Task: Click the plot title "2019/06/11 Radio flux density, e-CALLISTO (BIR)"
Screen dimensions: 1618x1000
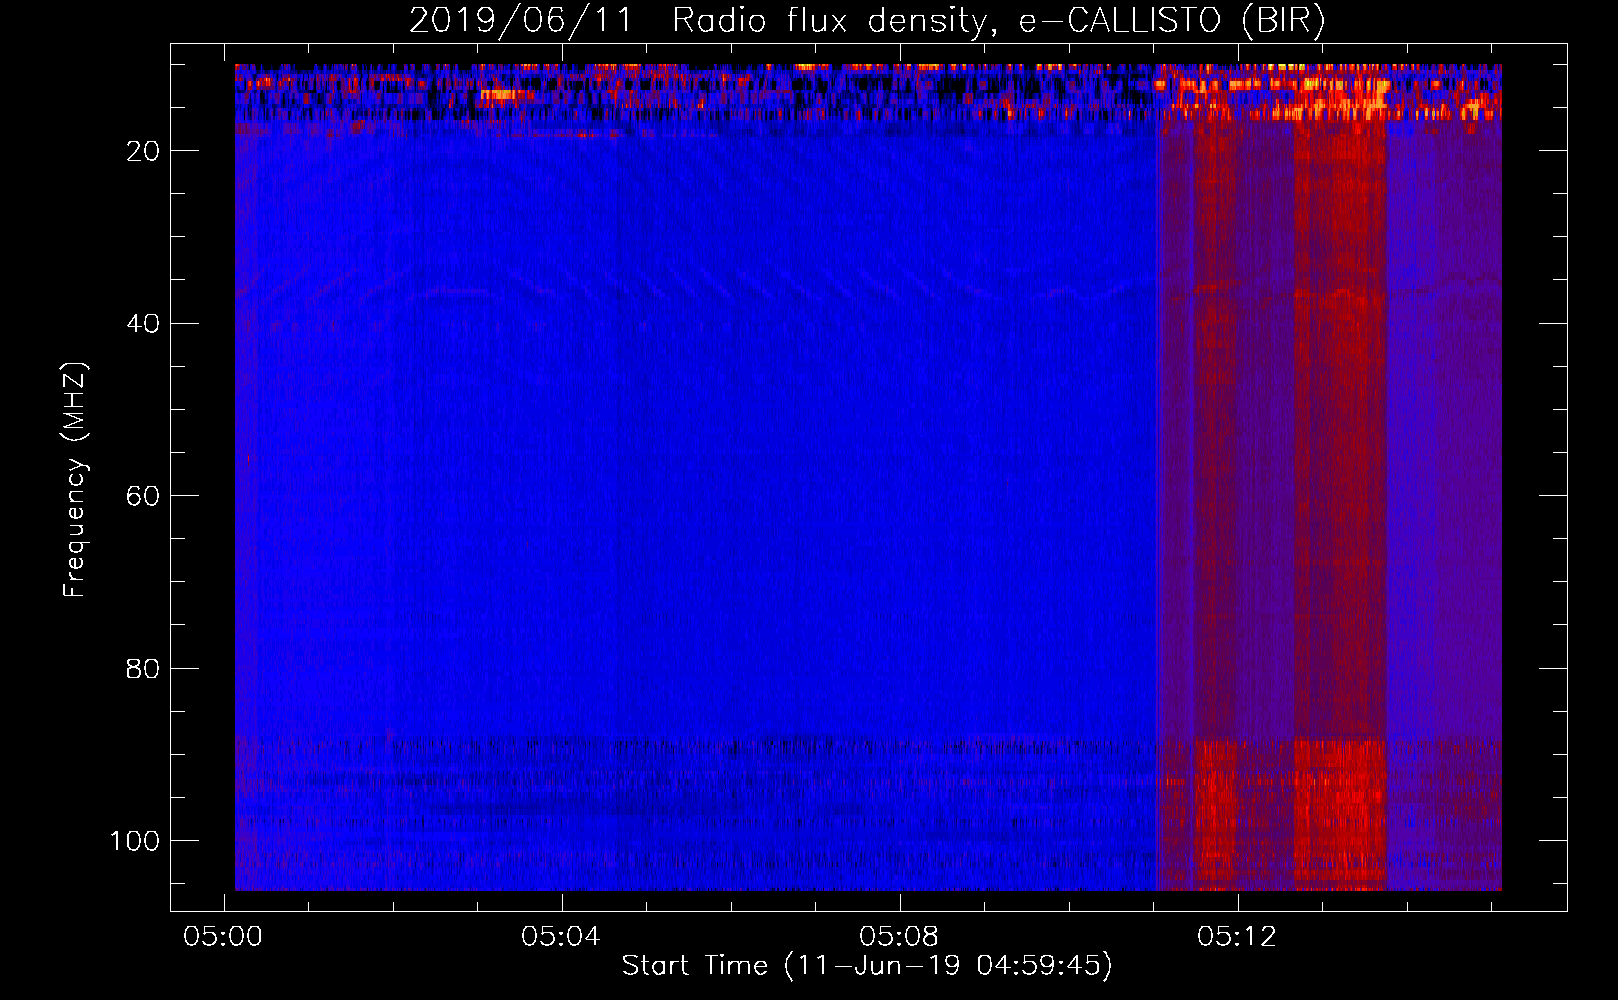Action: point(867,21)
